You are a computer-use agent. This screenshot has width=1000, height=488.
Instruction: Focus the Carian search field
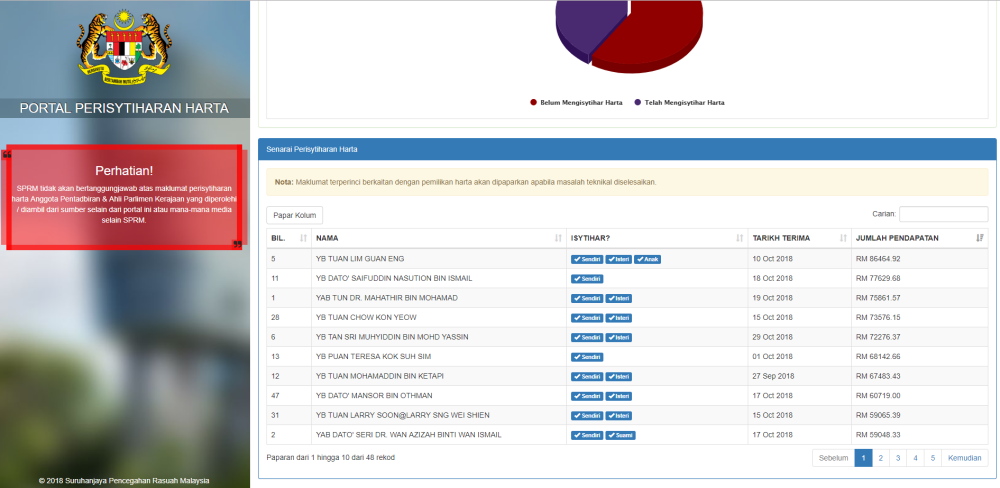click(943, 214)
